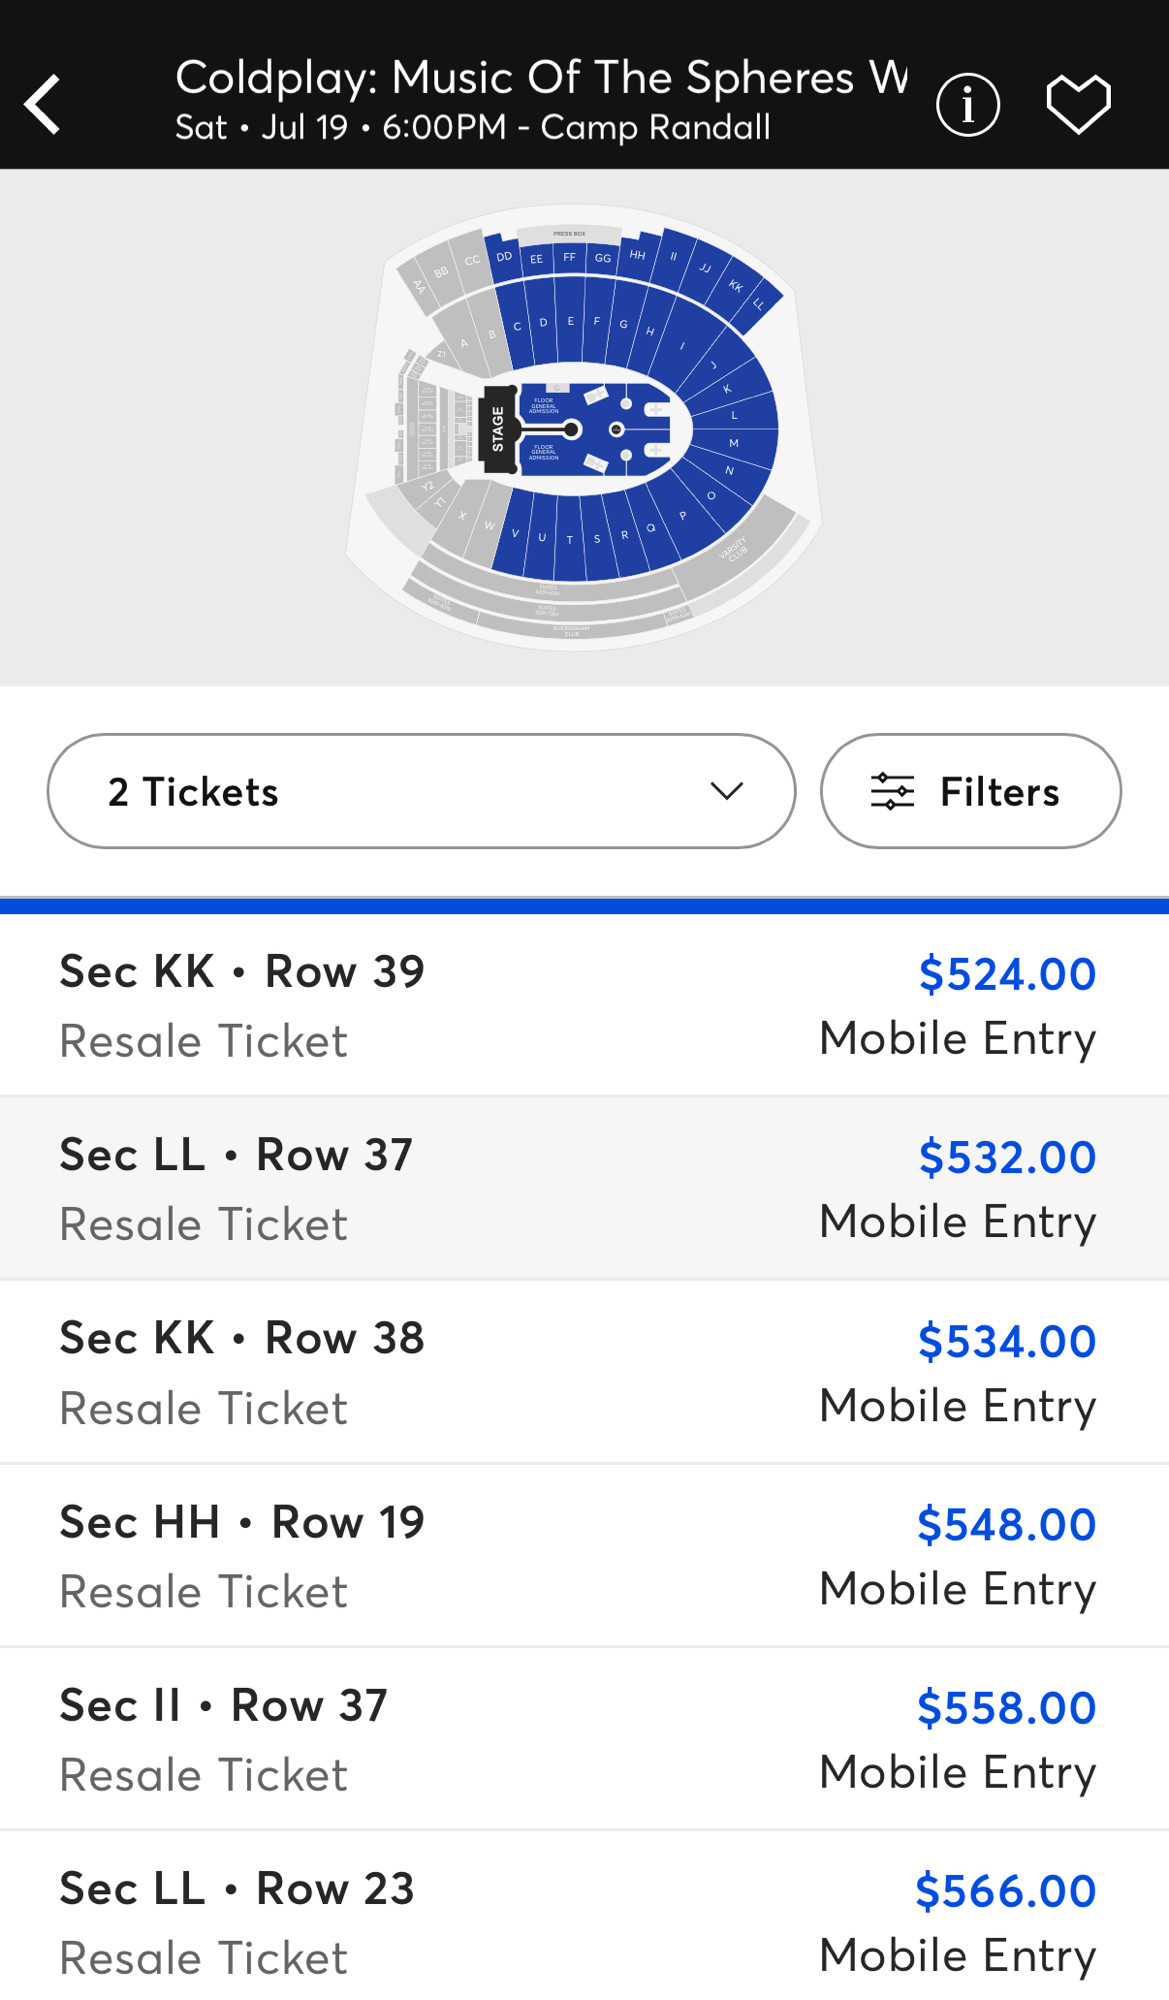
Task: Choose the Sec LL Row 37 ticket
Action: [584, 1188]
